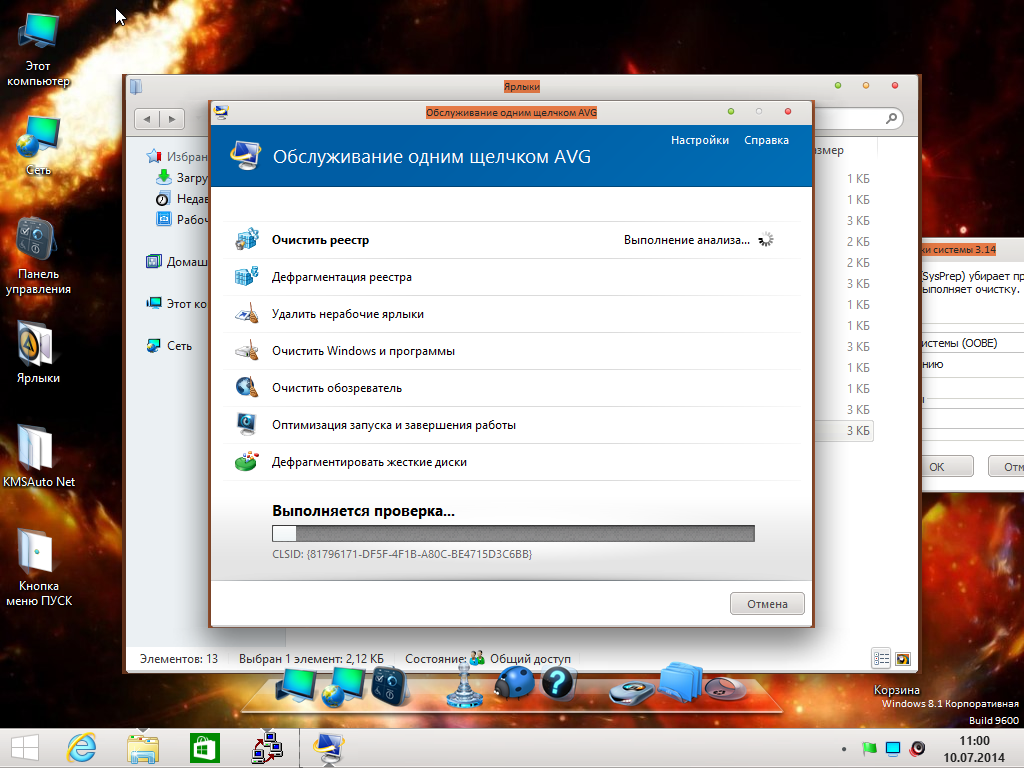Open Панель управления desktop icon

point(38,255)
